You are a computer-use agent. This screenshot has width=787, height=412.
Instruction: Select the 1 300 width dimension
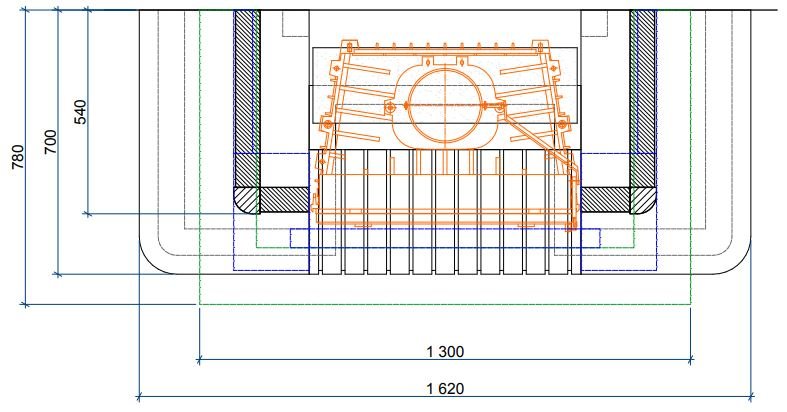pyautogui.click(x=444, y=351)
